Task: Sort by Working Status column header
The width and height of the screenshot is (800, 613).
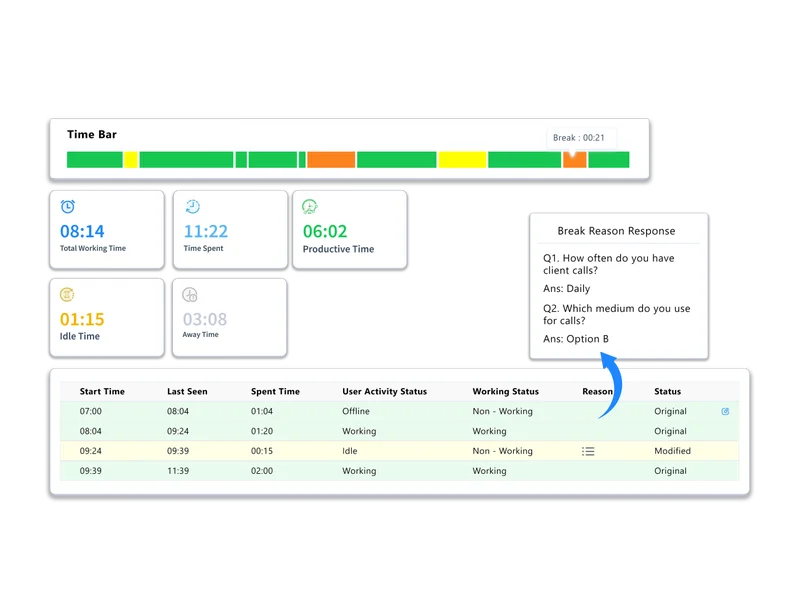Action: [506, 391]
